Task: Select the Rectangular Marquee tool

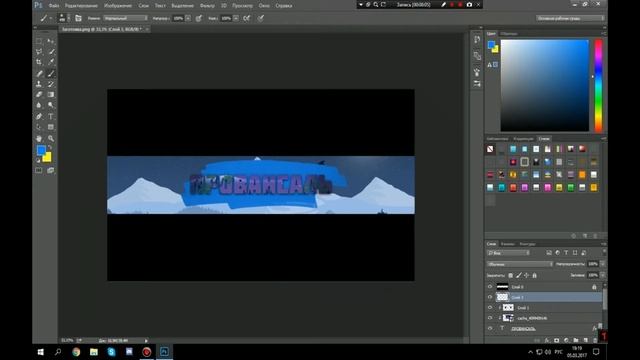Action: point(39,41)
